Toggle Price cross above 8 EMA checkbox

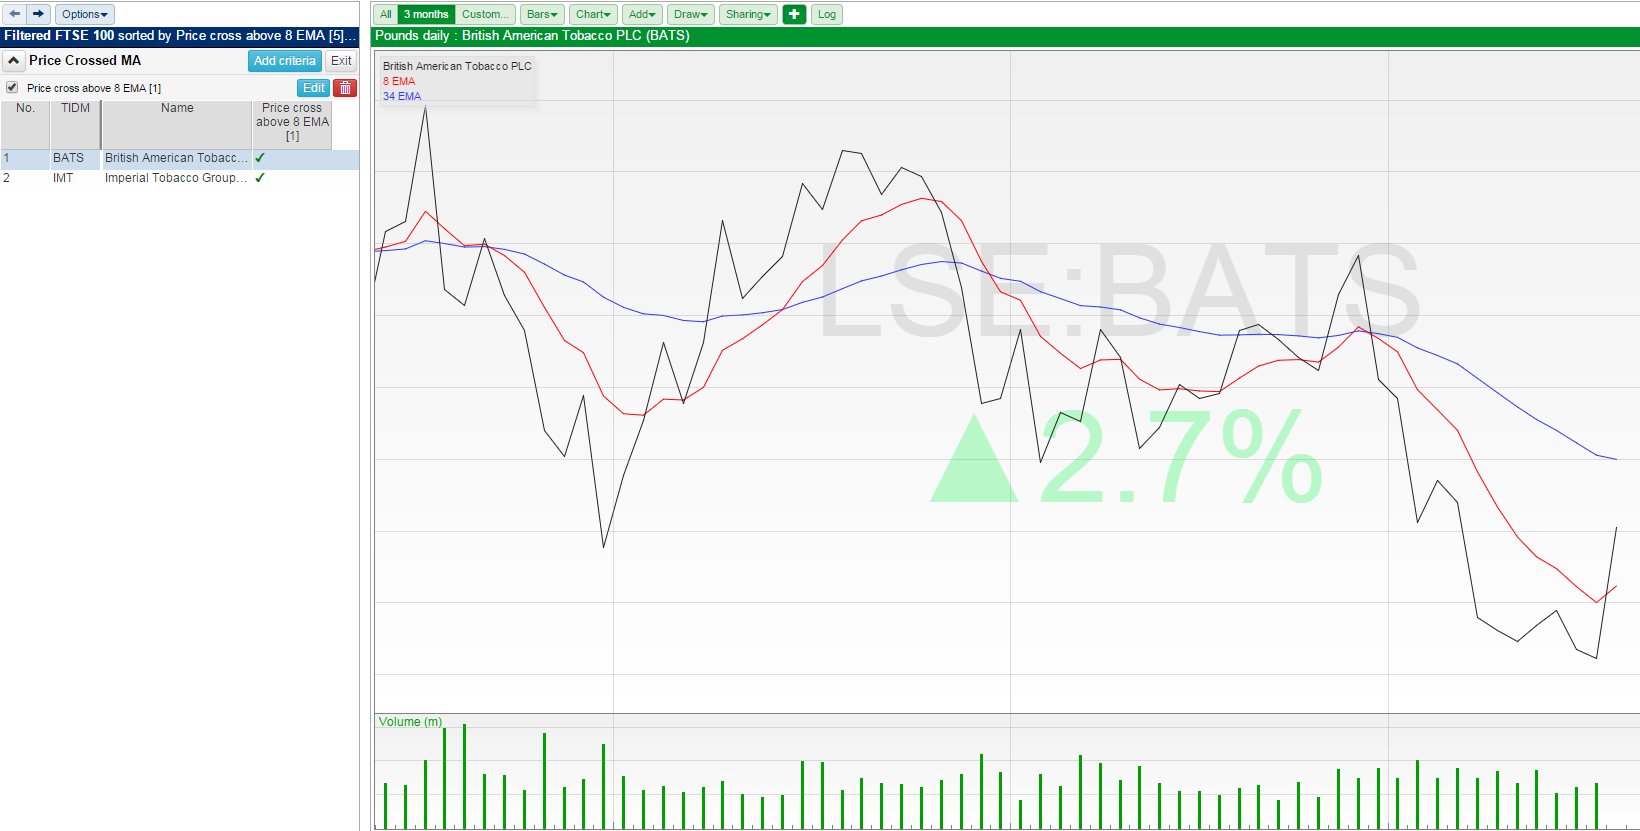12,88
